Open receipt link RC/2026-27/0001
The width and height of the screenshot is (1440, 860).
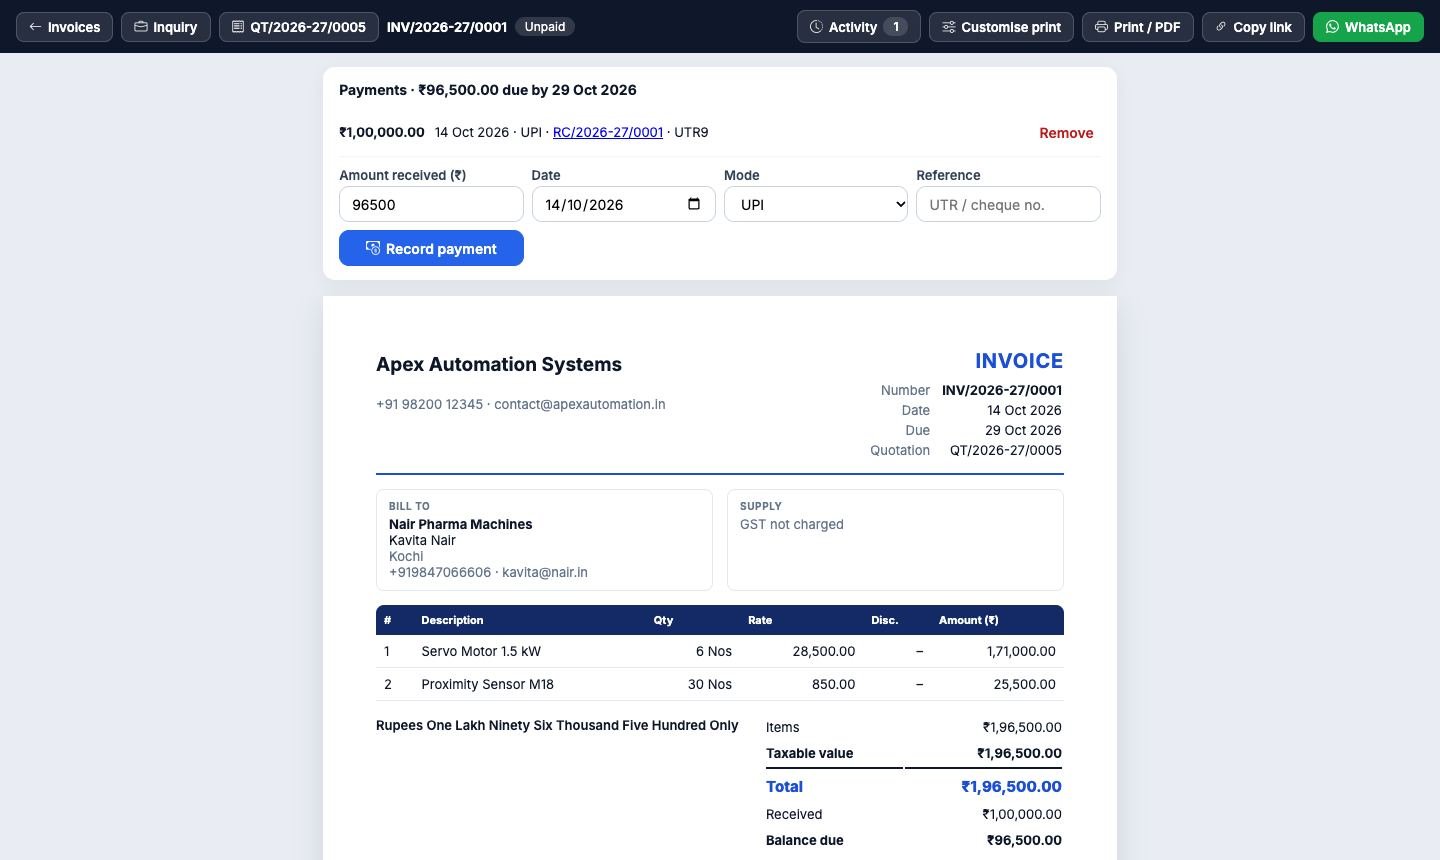click(608, 132)
